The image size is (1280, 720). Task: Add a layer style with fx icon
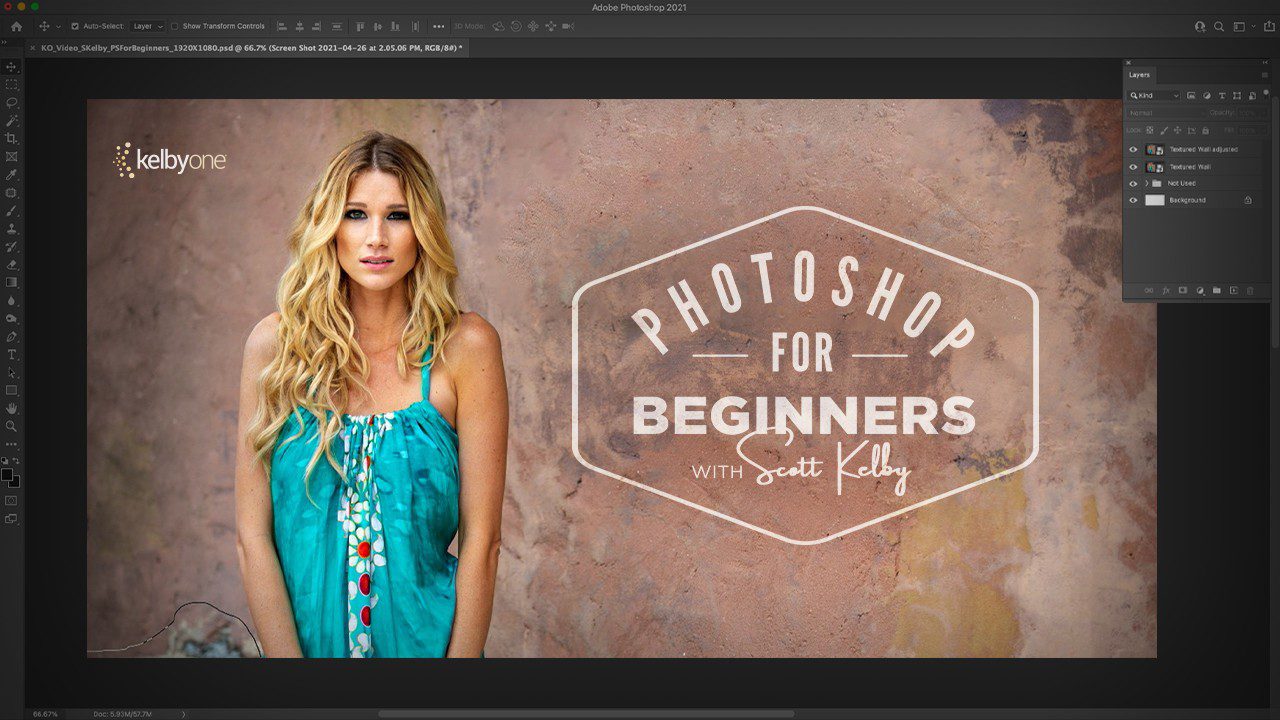(x=1166, y=290)
